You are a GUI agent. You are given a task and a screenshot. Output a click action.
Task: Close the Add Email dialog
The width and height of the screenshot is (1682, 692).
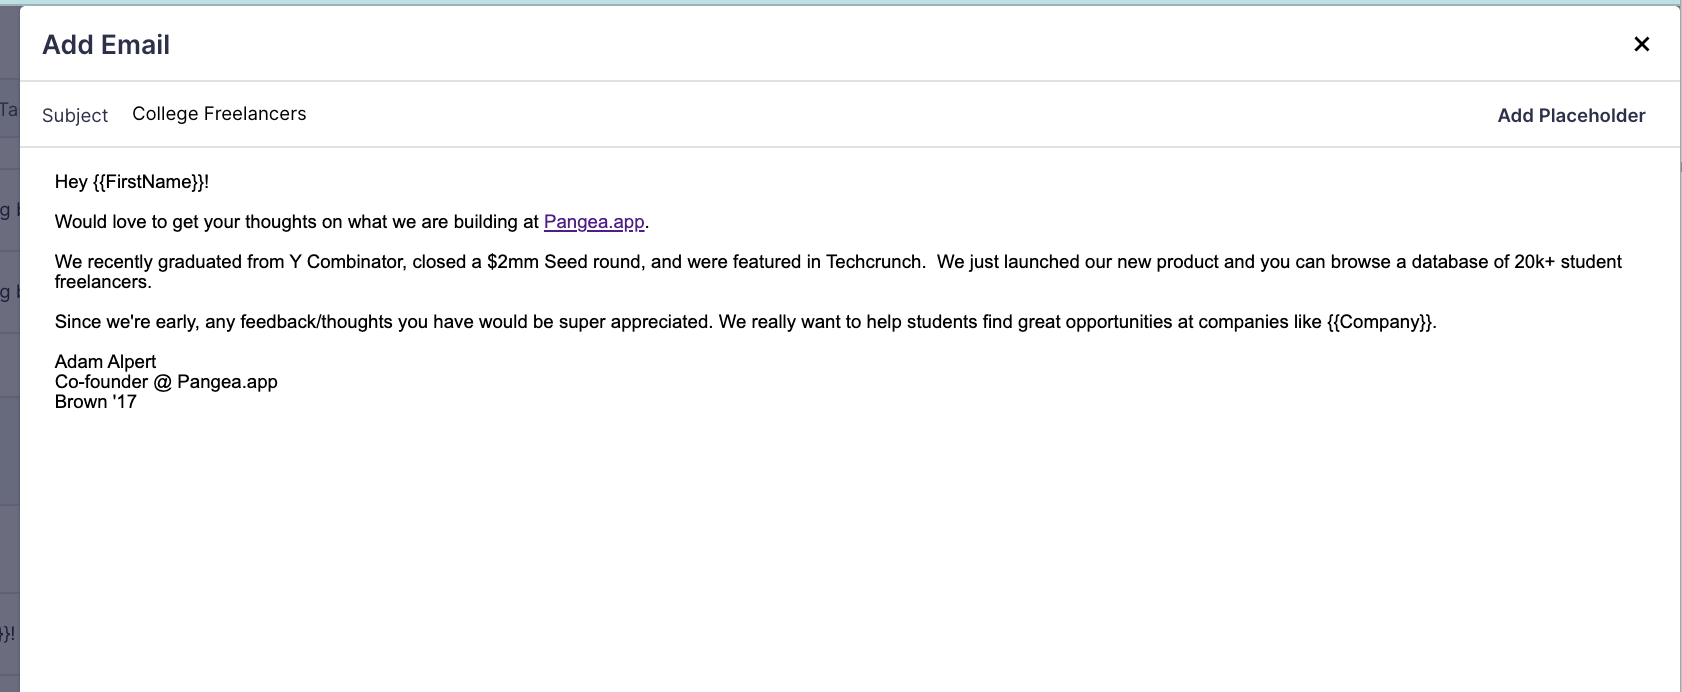point(1641,44)
